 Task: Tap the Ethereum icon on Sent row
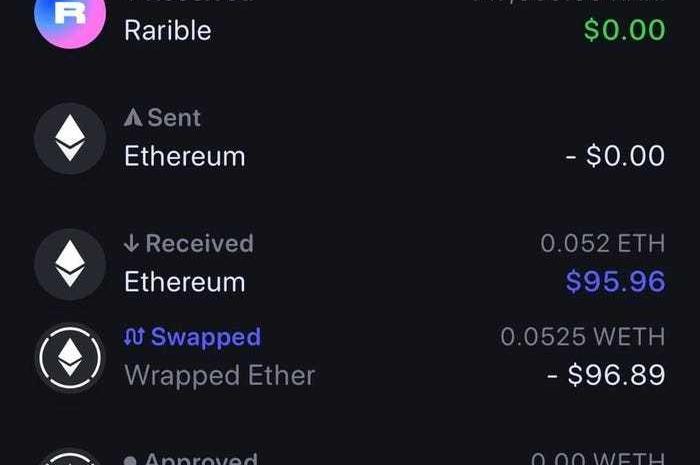(70, 138)
